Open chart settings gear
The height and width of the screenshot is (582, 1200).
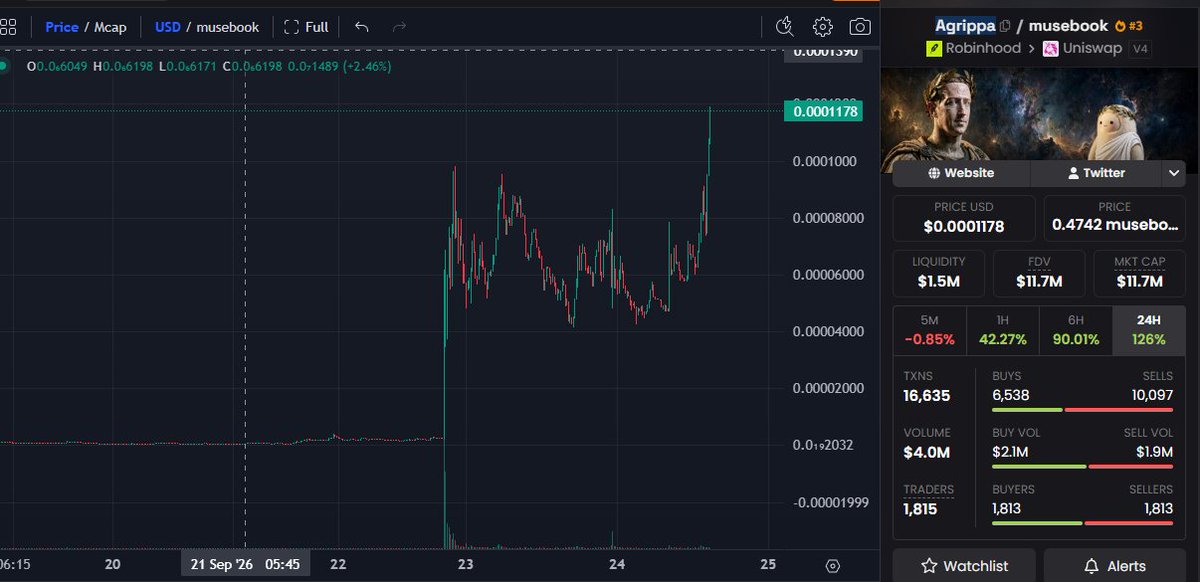click(822, 27)
